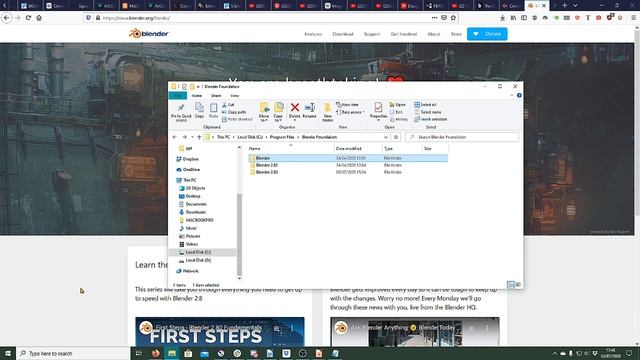640x360 pixels.
Task: Click the Paste icon in the ribbon
Action: (213, 110)
